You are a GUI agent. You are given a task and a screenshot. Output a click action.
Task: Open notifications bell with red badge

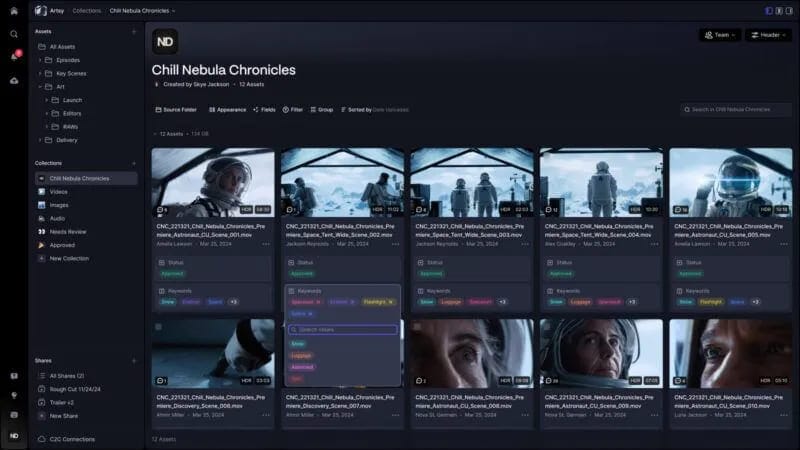(14, 56)
